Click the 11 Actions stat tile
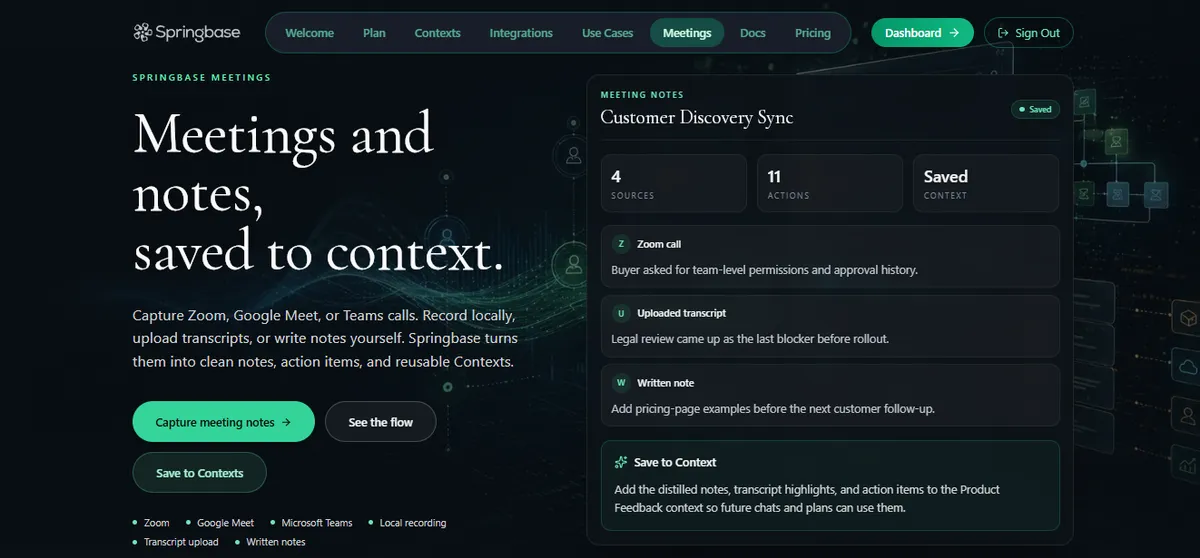The image size is (1200, 558). tap(830, 183)
